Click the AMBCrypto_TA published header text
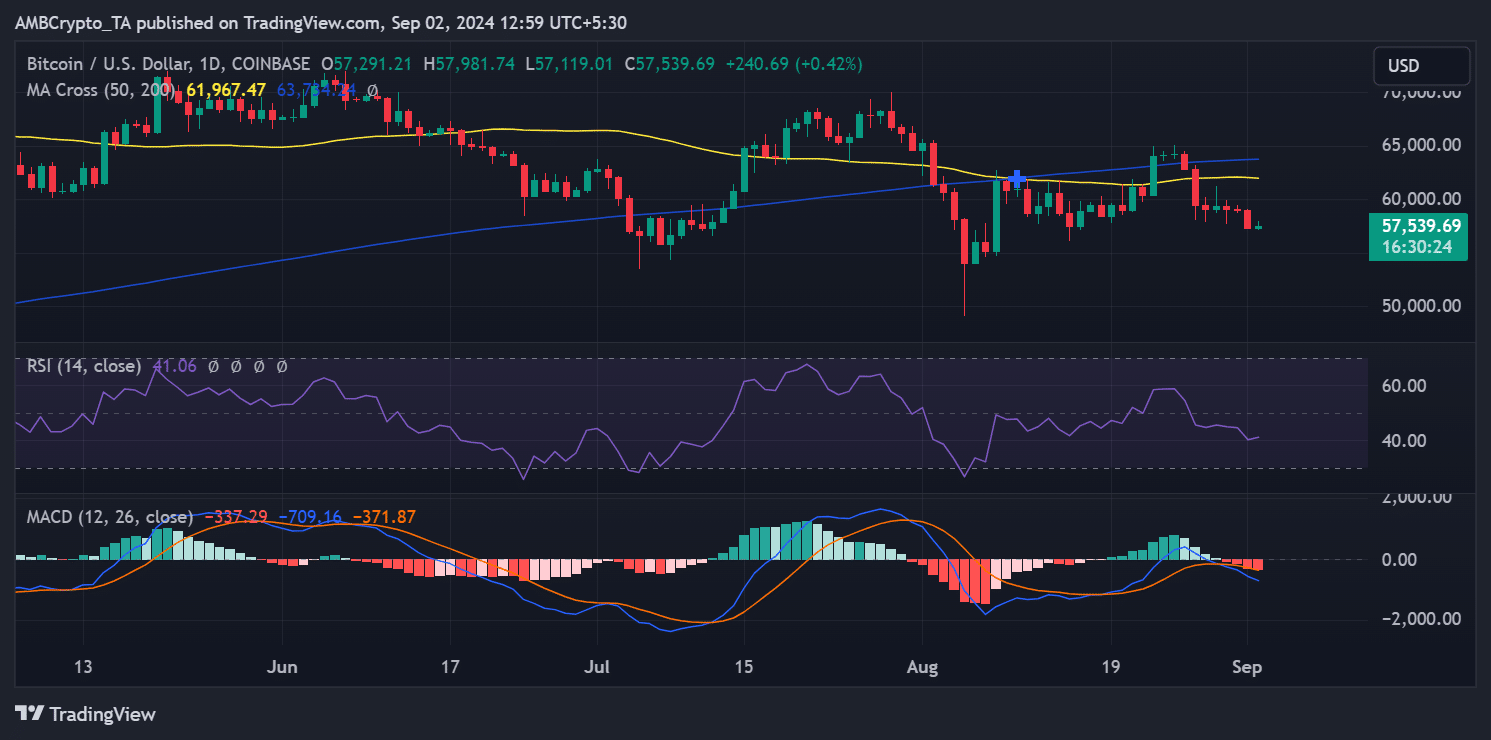Screen dimensions: 1491x740 pyautogui.click(x=320, y=22)
